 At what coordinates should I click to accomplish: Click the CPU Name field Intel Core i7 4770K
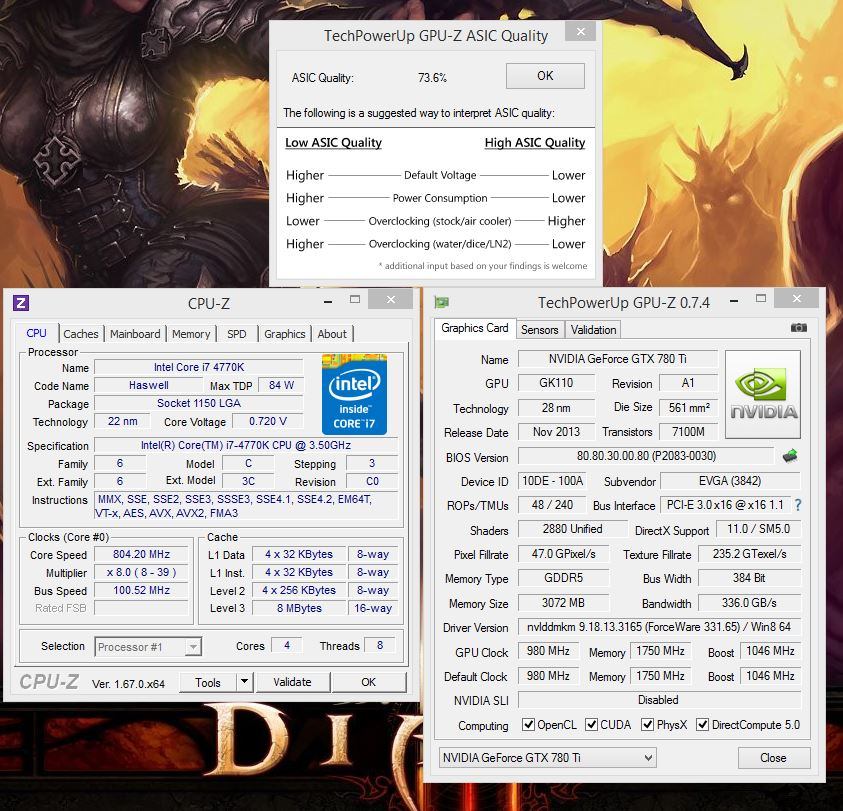(x=199, y=367)
